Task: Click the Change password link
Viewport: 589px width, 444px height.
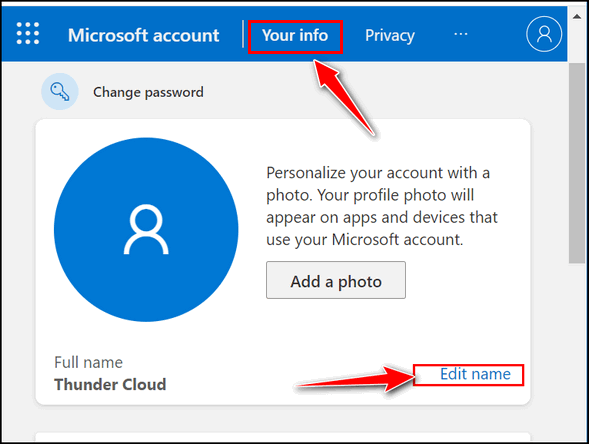Action: [x=148, y=92]
